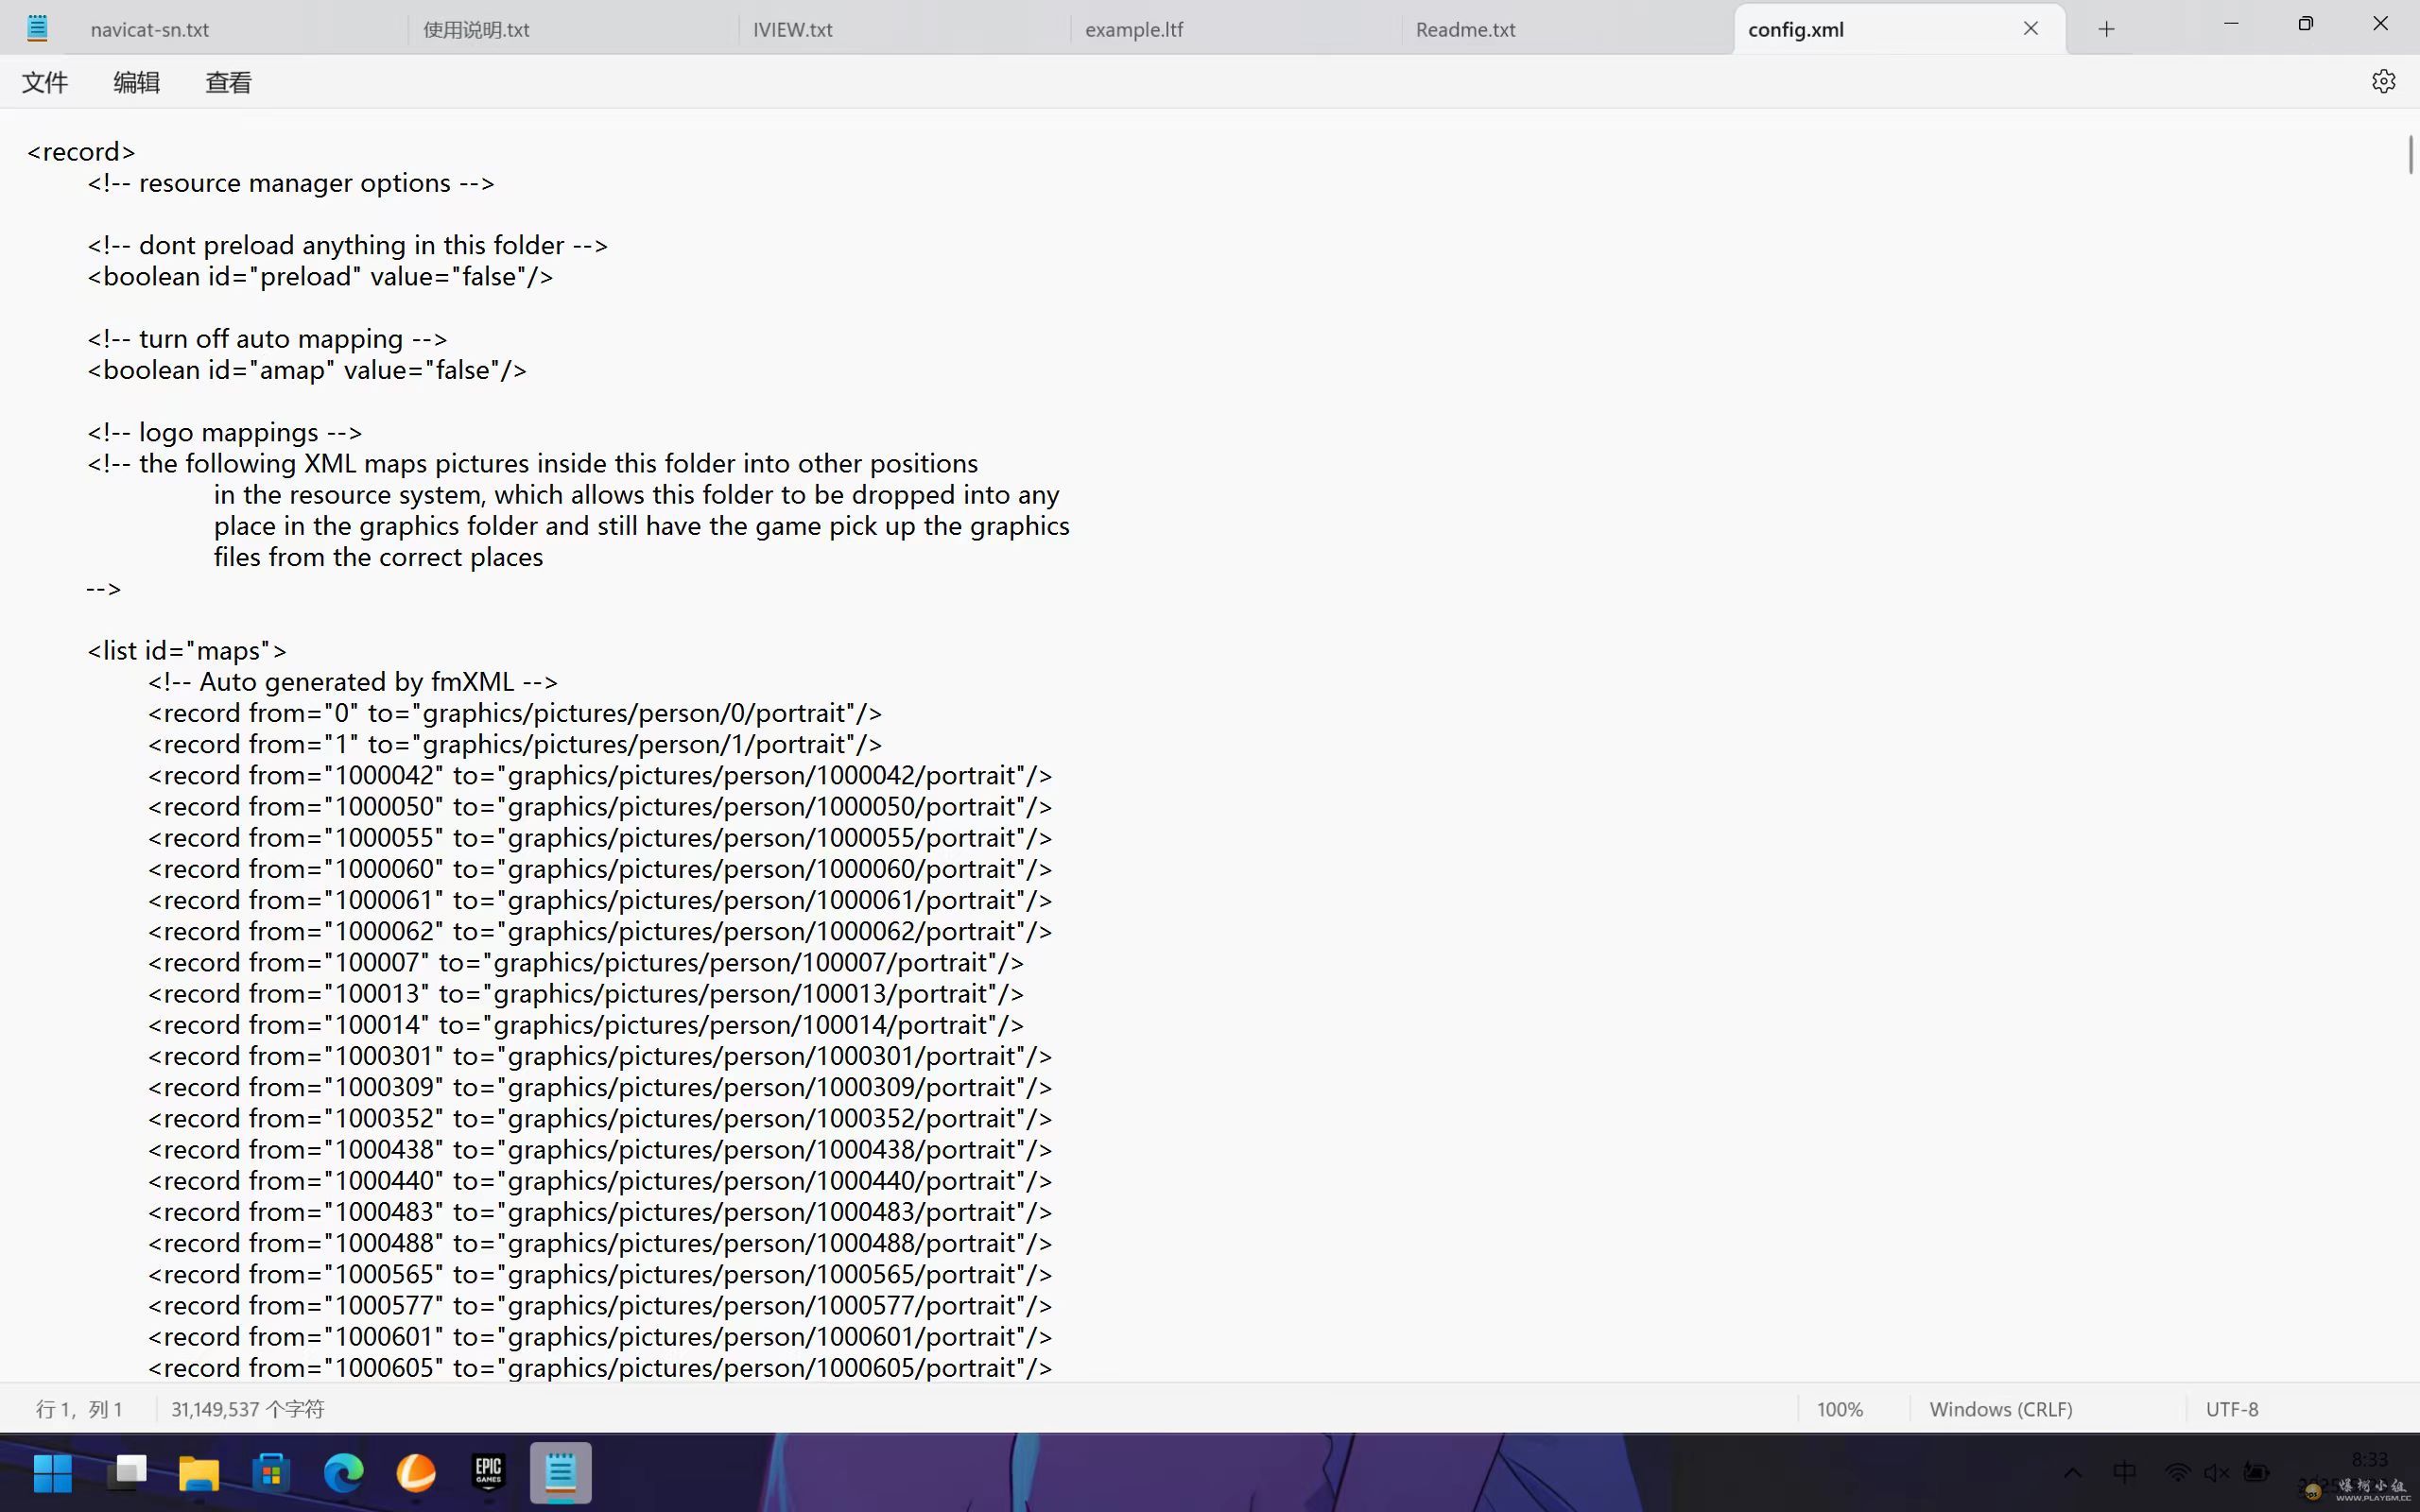Add a new tab with plus icon
2420x1512 pixels.
click(2106, 29)
